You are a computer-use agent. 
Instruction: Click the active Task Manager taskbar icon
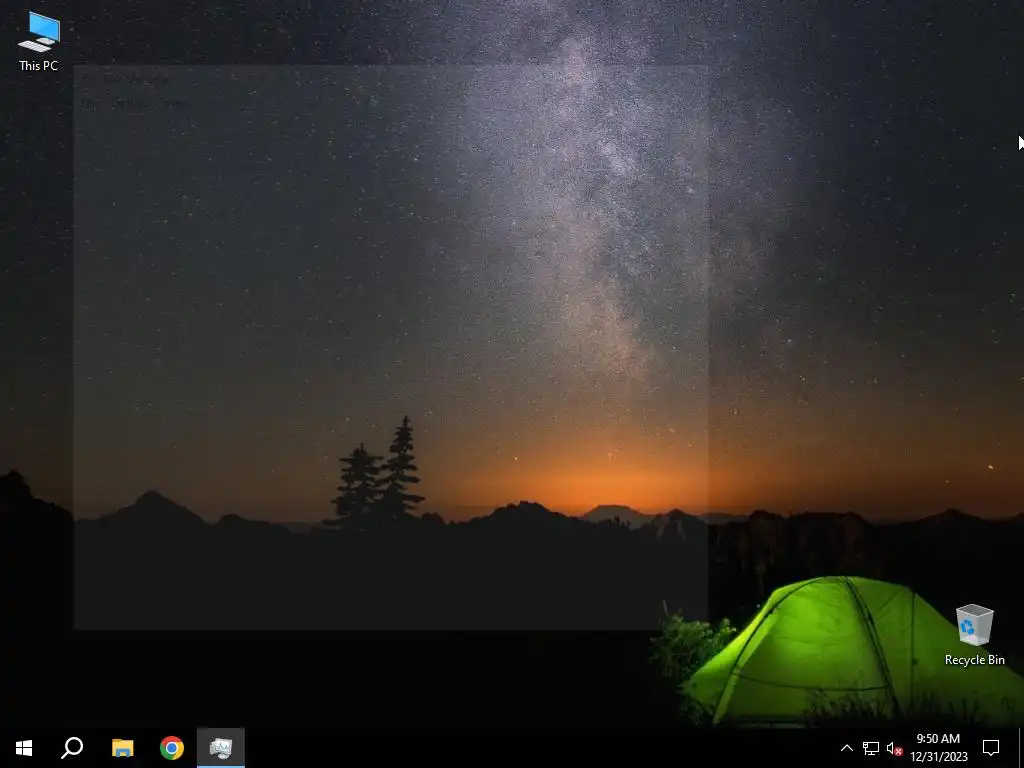point(221,748)
